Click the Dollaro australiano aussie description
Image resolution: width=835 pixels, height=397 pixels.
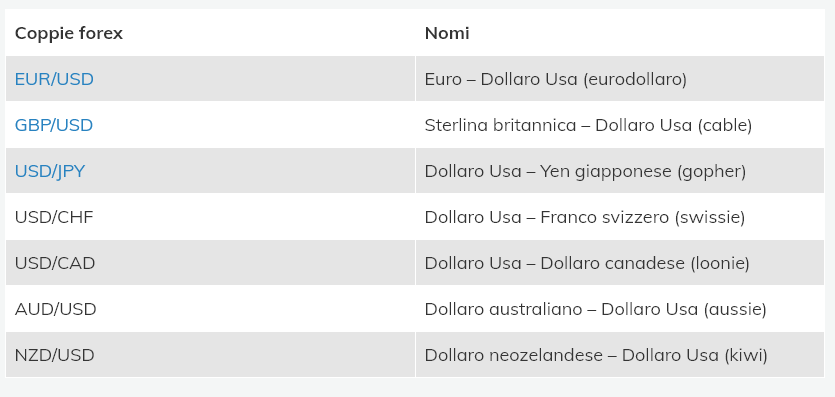(x=595, y=309)
